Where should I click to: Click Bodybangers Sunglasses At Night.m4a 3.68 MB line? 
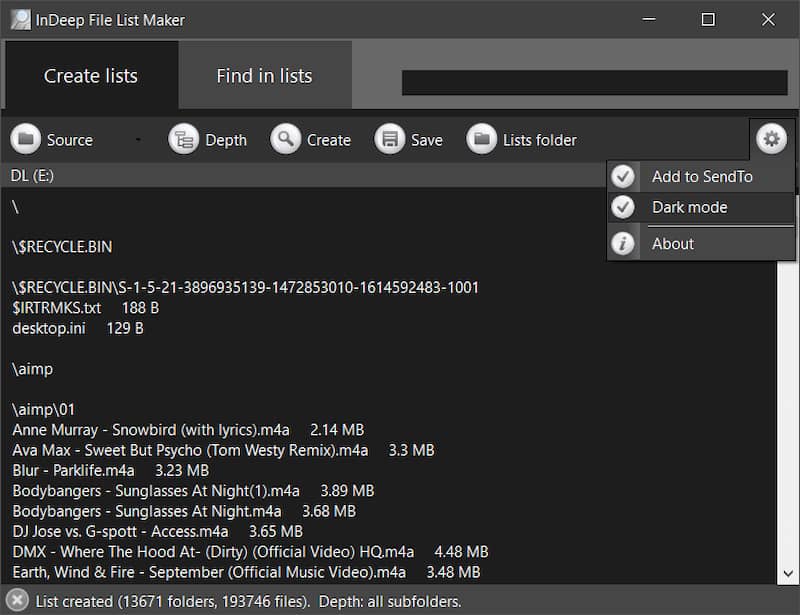click(x=184, y=511)
